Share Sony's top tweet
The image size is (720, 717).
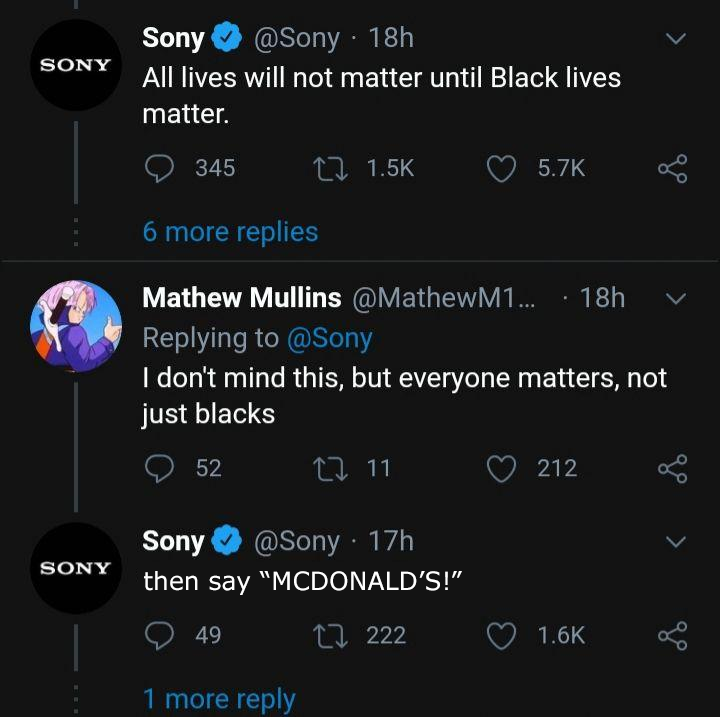(673, 169)
